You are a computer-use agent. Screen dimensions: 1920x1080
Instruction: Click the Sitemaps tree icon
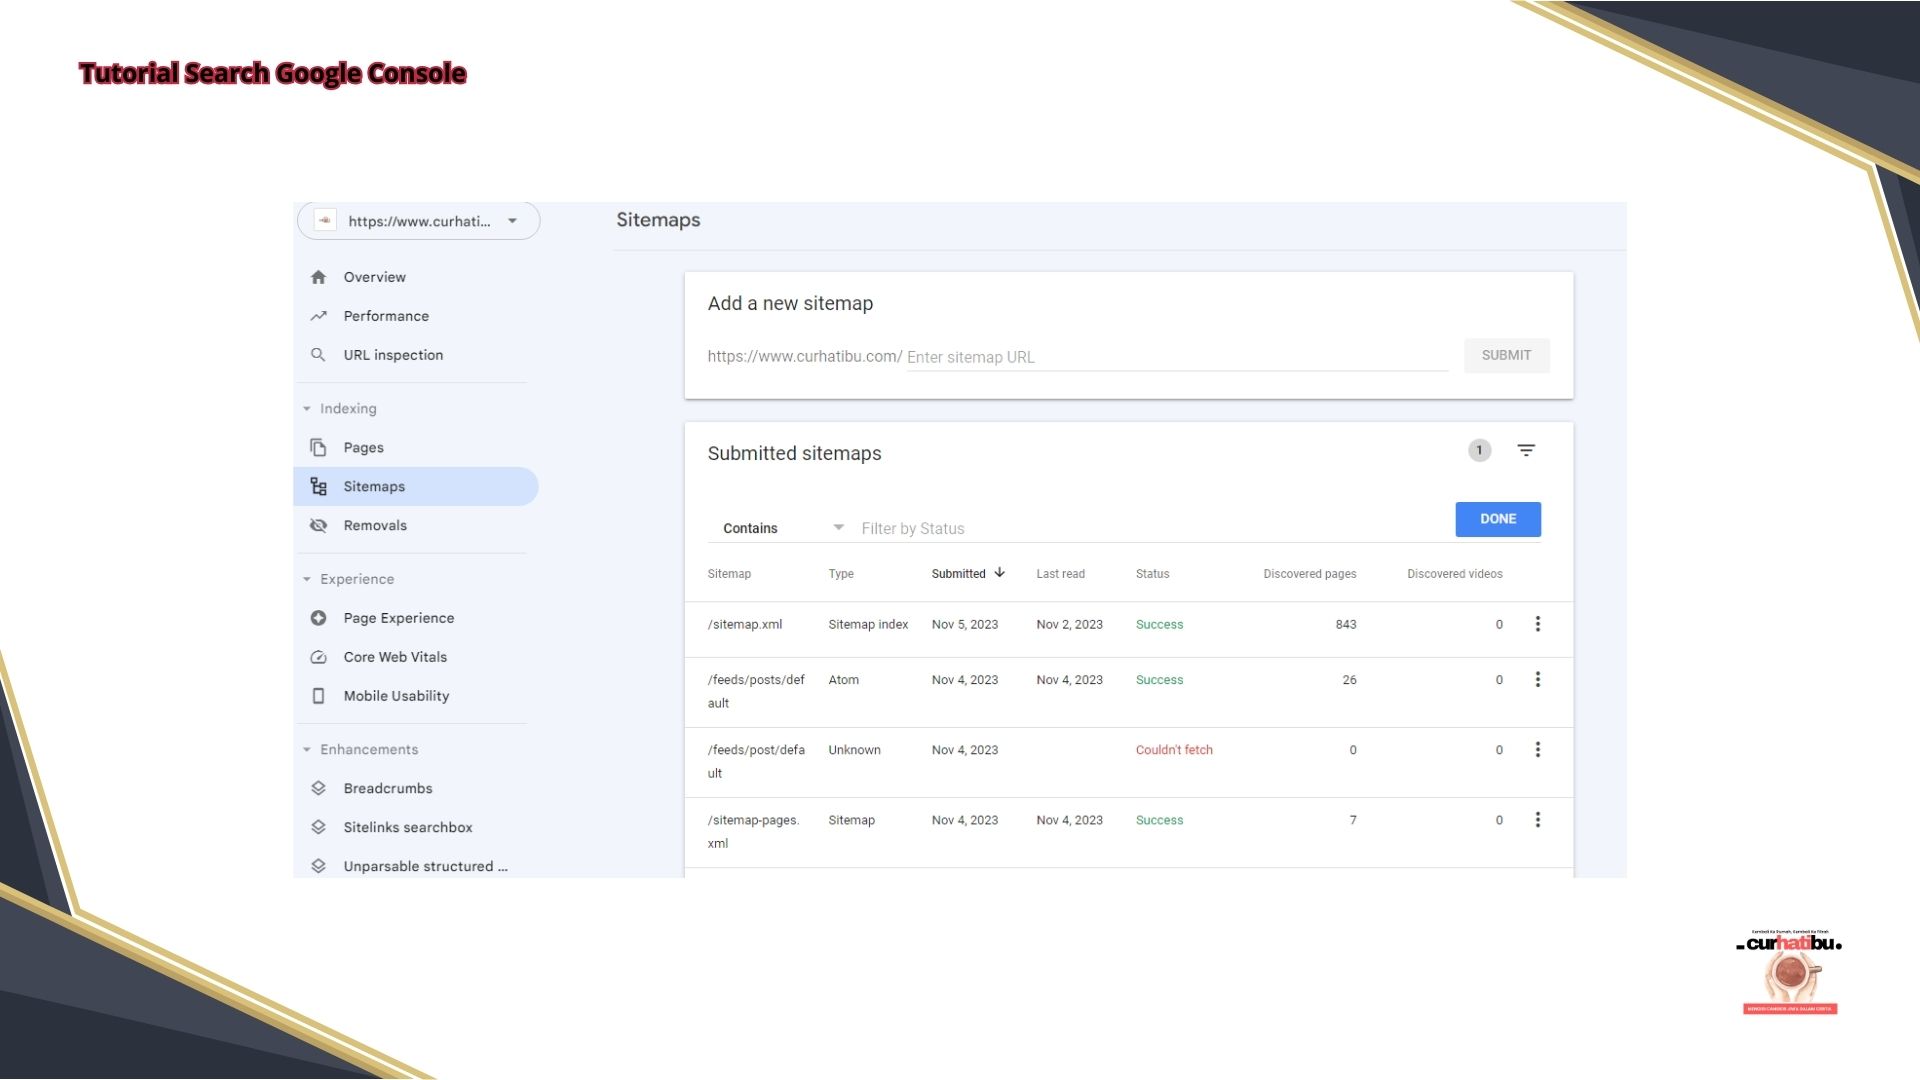318,486
